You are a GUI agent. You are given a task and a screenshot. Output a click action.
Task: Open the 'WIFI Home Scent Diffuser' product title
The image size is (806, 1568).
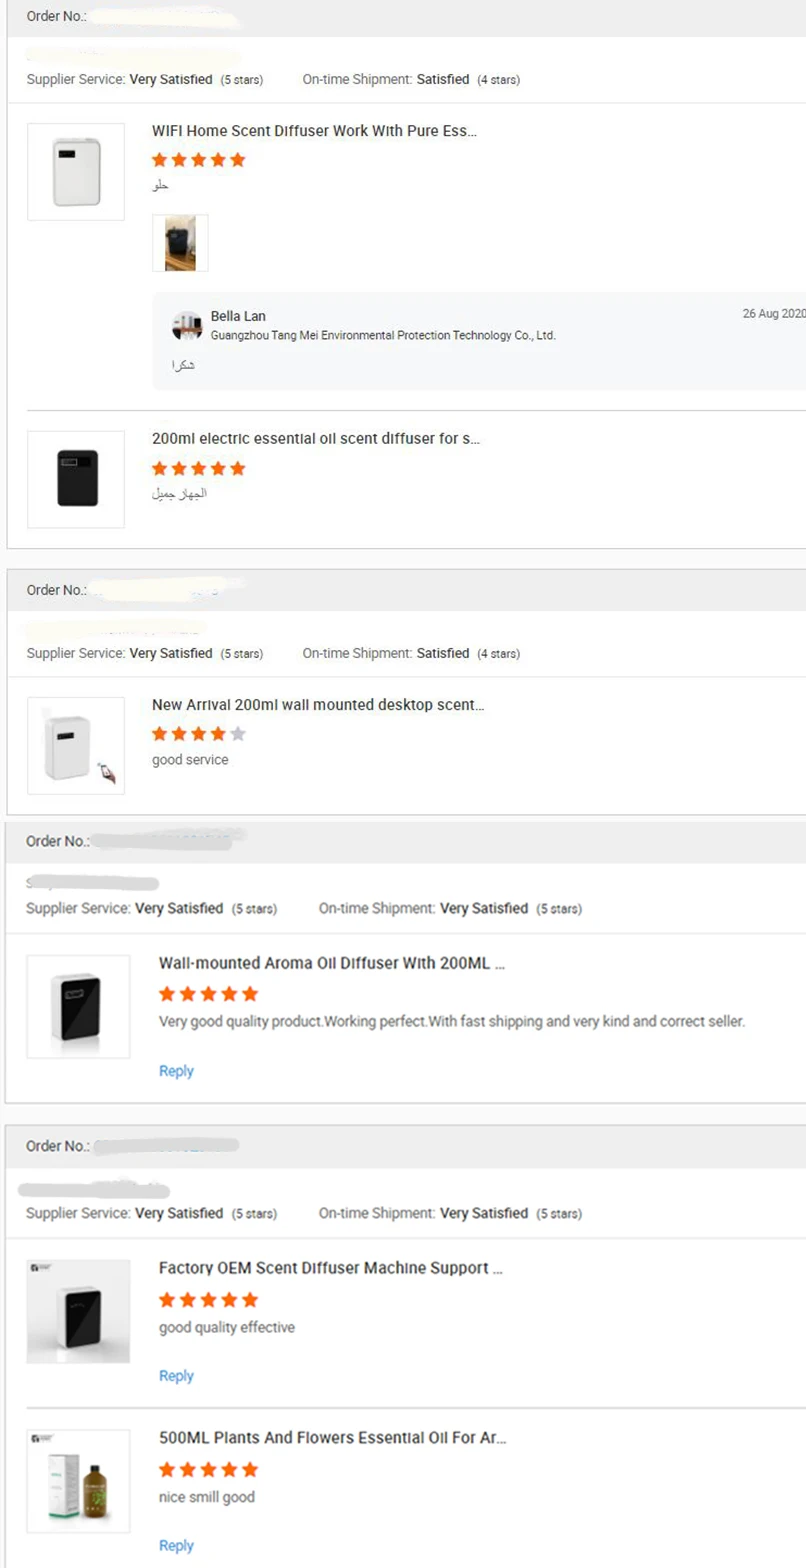coord(314,131)
